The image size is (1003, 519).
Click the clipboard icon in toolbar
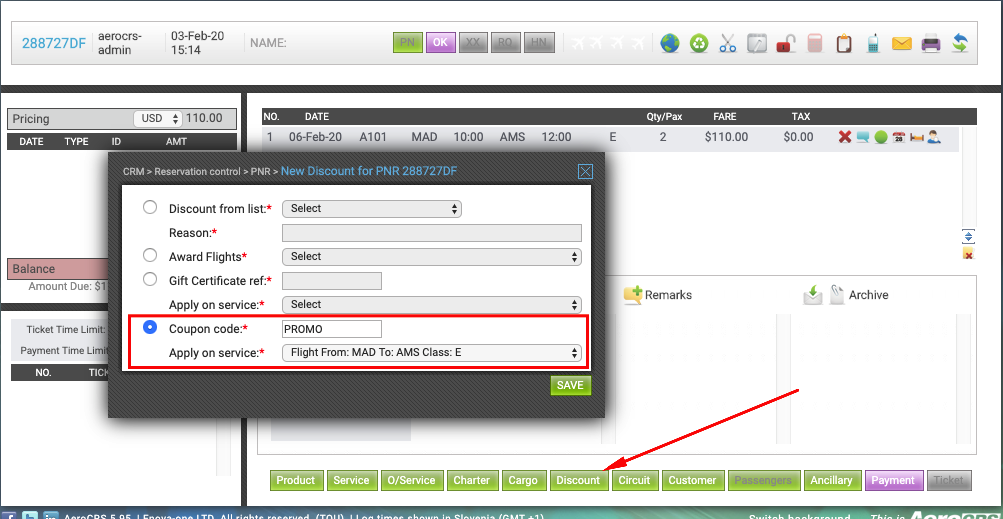click(x=844, y=44)
